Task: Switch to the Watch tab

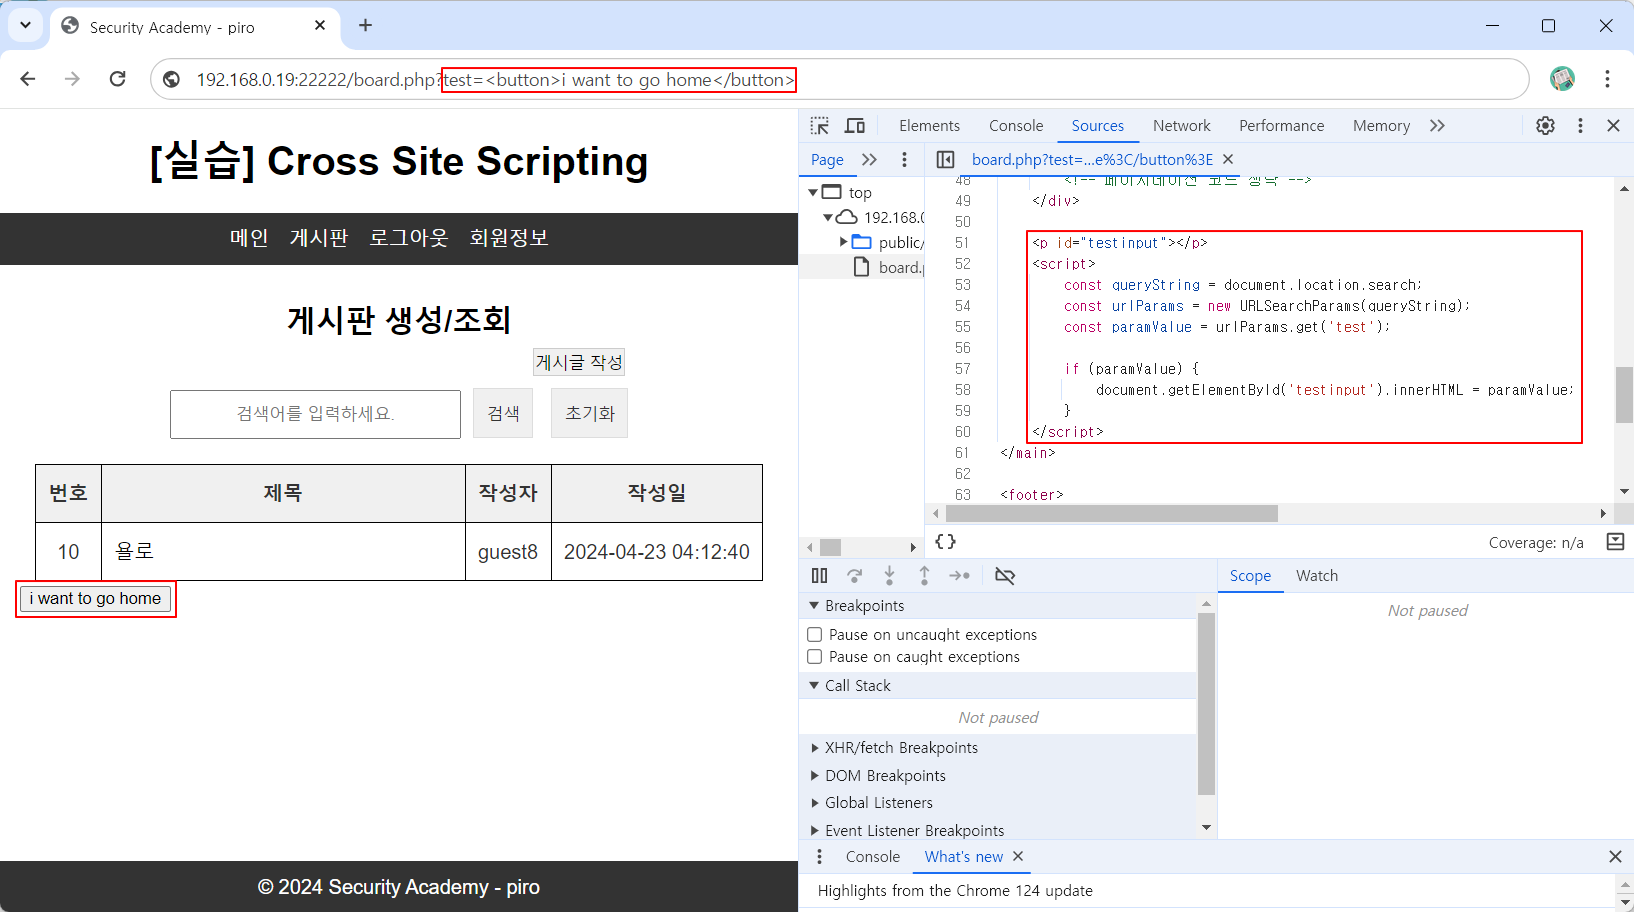Action: (1317, 576)
